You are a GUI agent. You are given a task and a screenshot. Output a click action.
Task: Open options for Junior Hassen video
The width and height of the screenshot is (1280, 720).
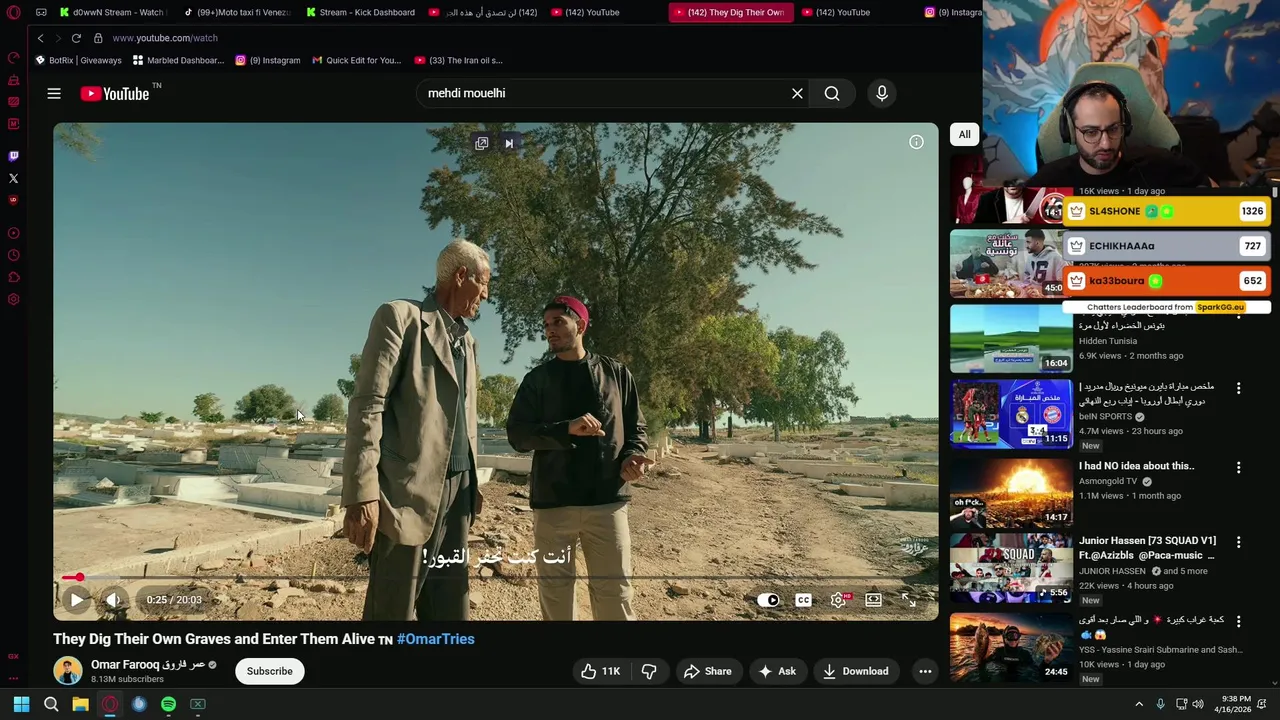pyautogui.click(x=1238, y=542)
